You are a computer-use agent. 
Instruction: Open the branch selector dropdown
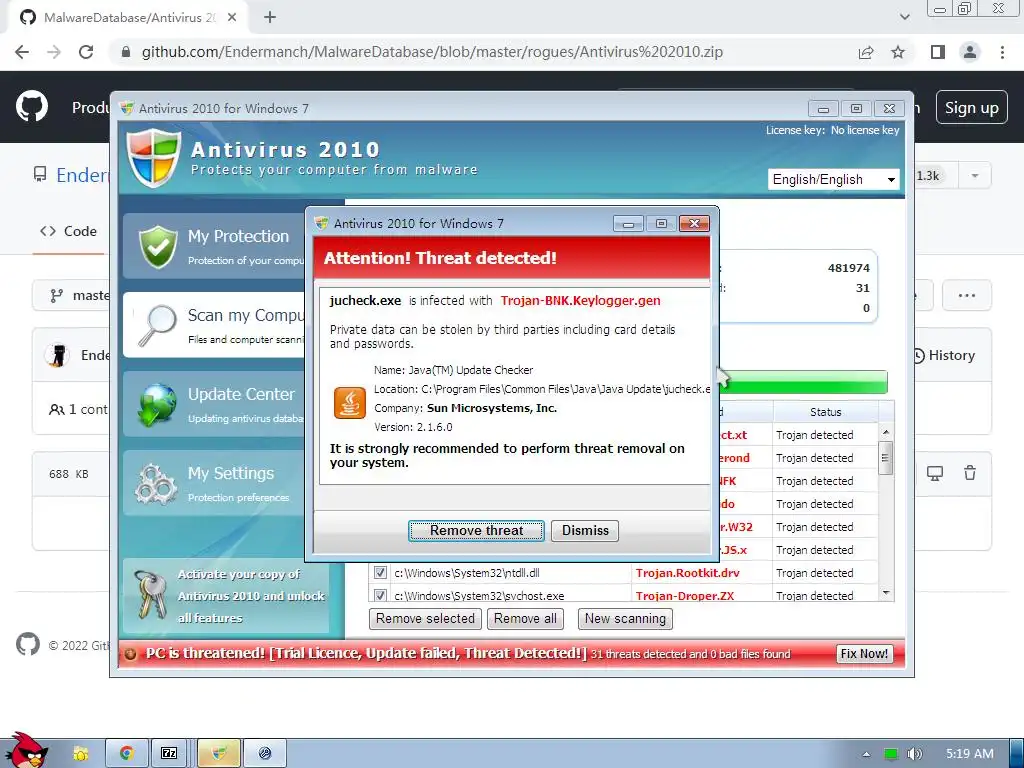(73, 295)
